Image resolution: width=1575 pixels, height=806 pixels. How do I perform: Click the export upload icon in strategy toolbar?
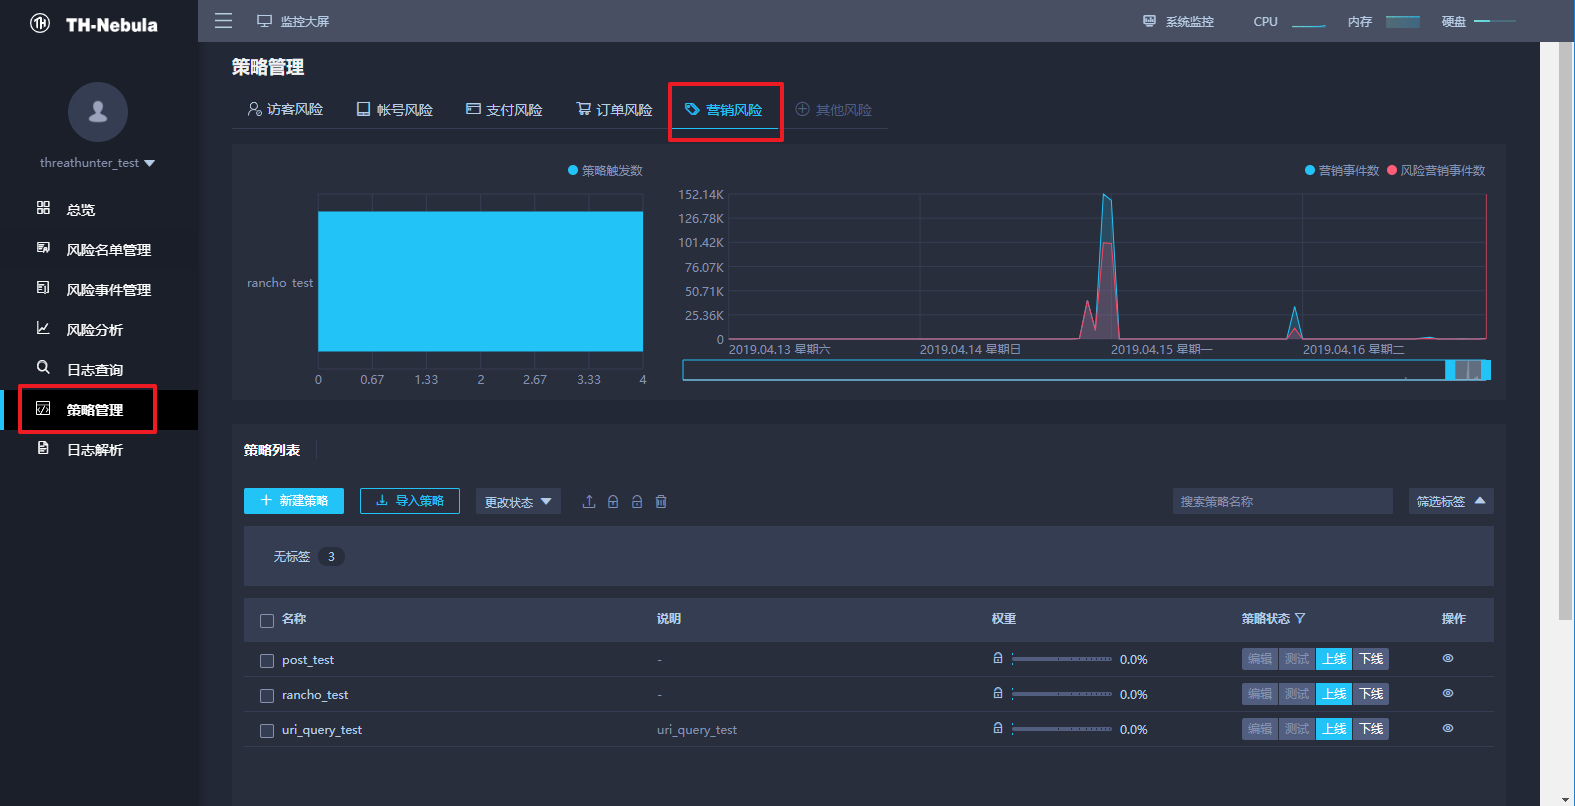(x=589, y=501)
